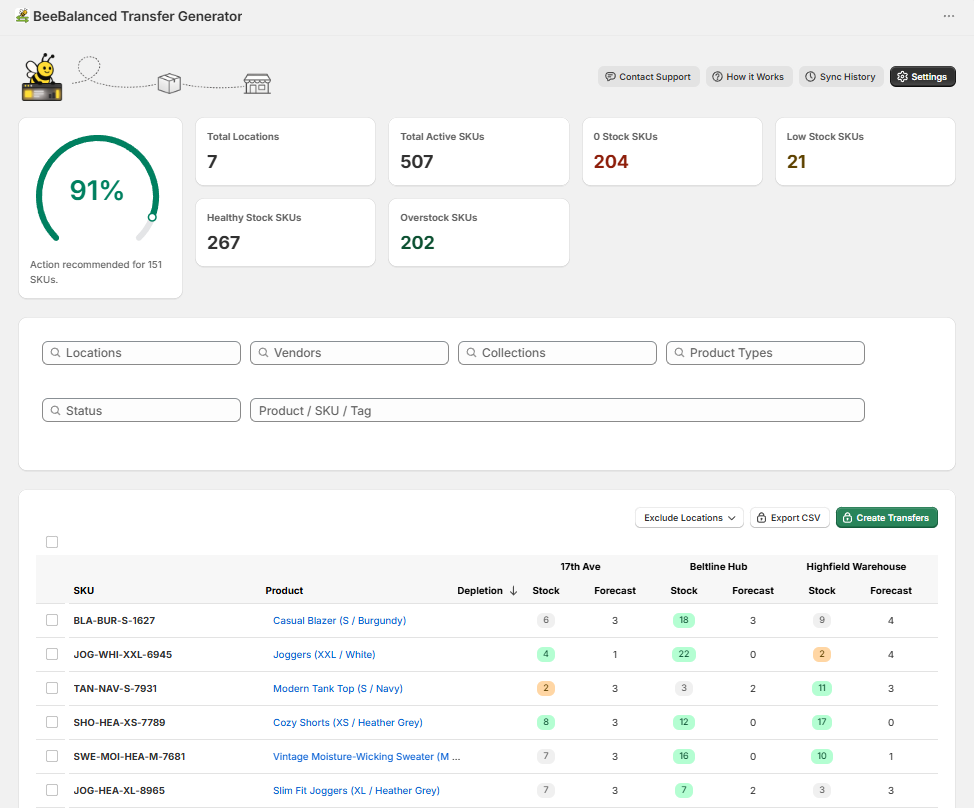
Task: Open the Modern Tank Top (S / Navy) link
Action: (338, 688)
